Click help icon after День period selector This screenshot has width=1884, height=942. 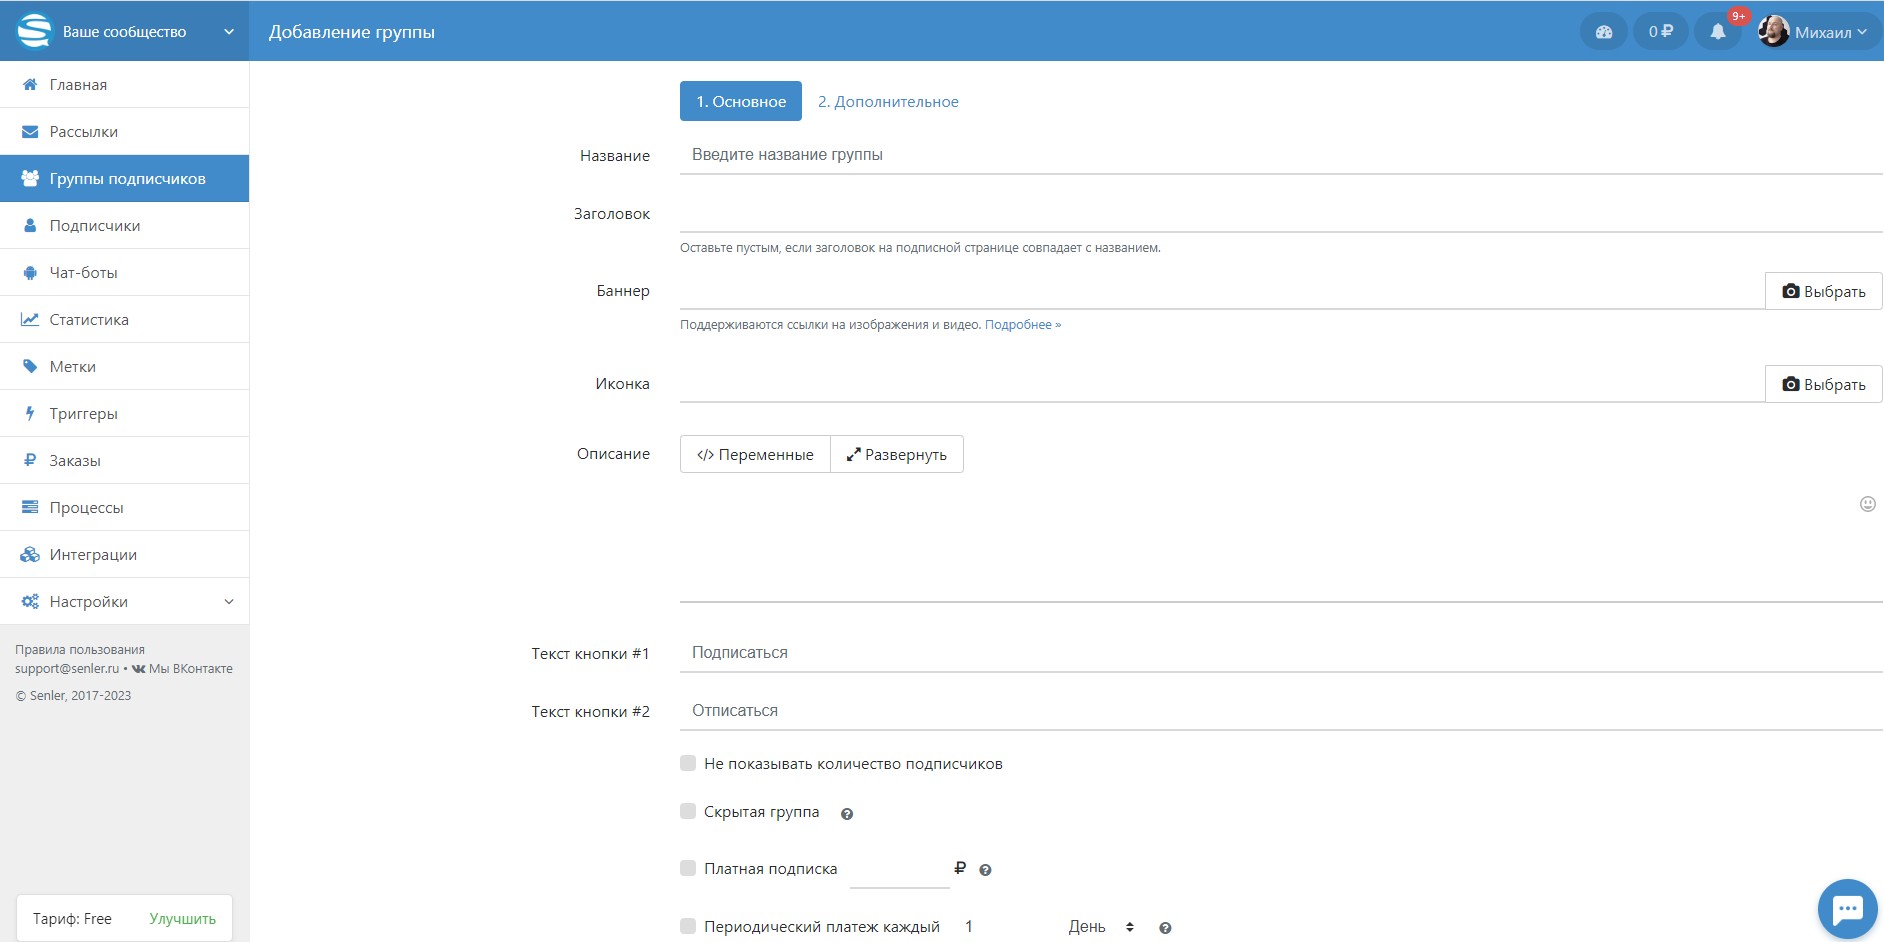coord(1165,928)
